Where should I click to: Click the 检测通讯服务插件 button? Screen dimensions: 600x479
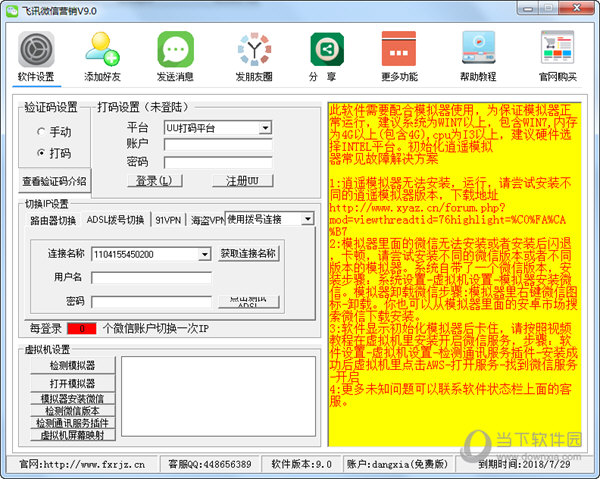[x=72, y=423]
